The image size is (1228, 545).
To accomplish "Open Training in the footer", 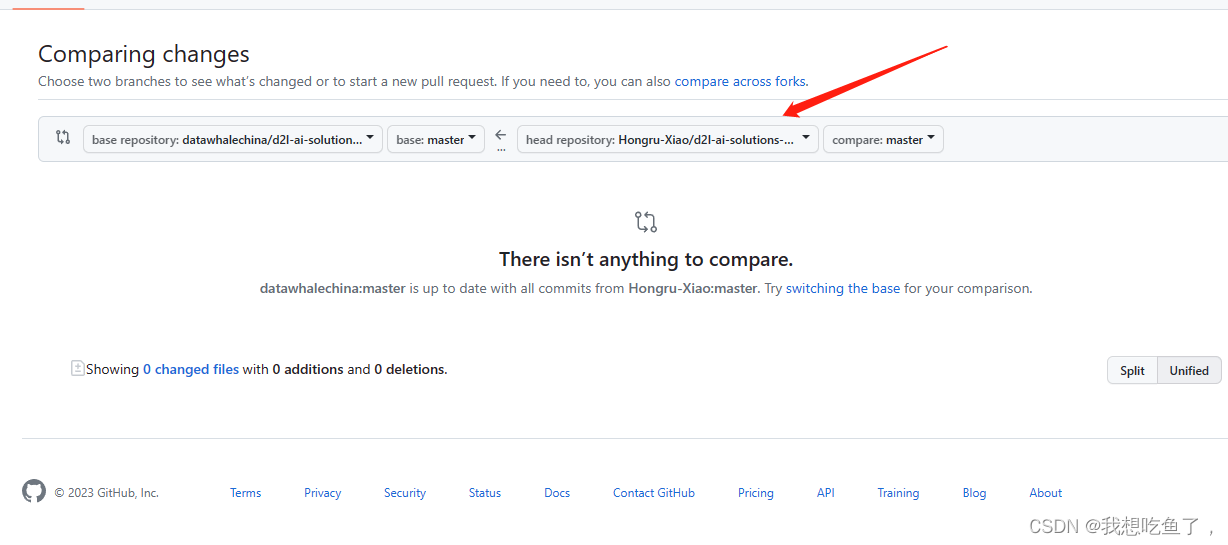I will click(898, 493).
